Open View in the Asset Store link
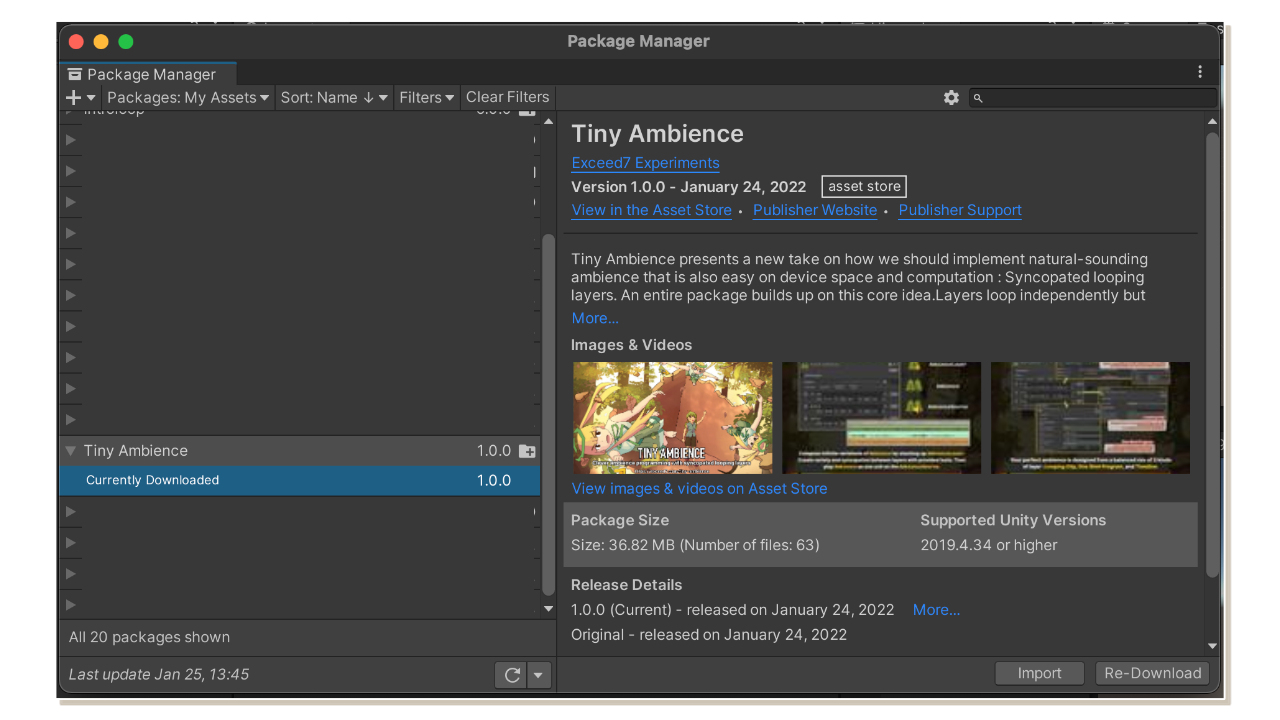Image resolution: width=1280 pixels, height=720 pixels. click(651, 210)
